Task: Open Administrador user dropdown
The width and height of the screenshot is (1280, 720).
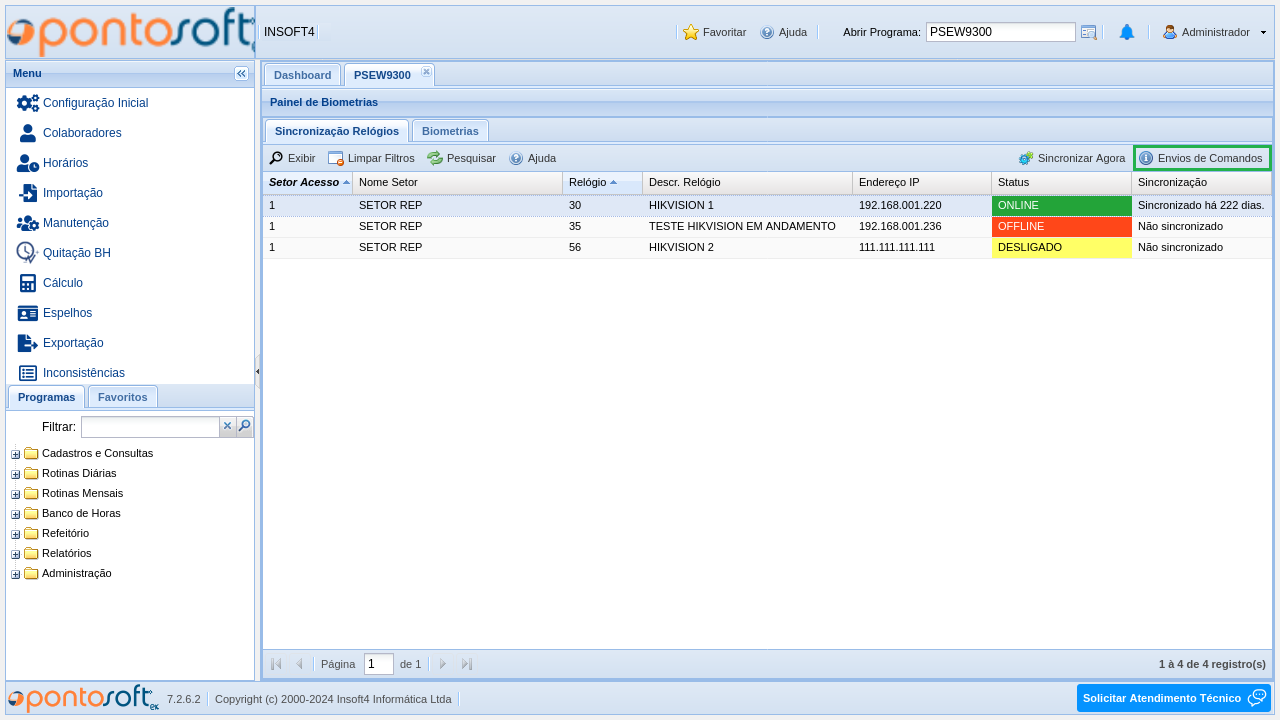Action: coord(1214,32)
